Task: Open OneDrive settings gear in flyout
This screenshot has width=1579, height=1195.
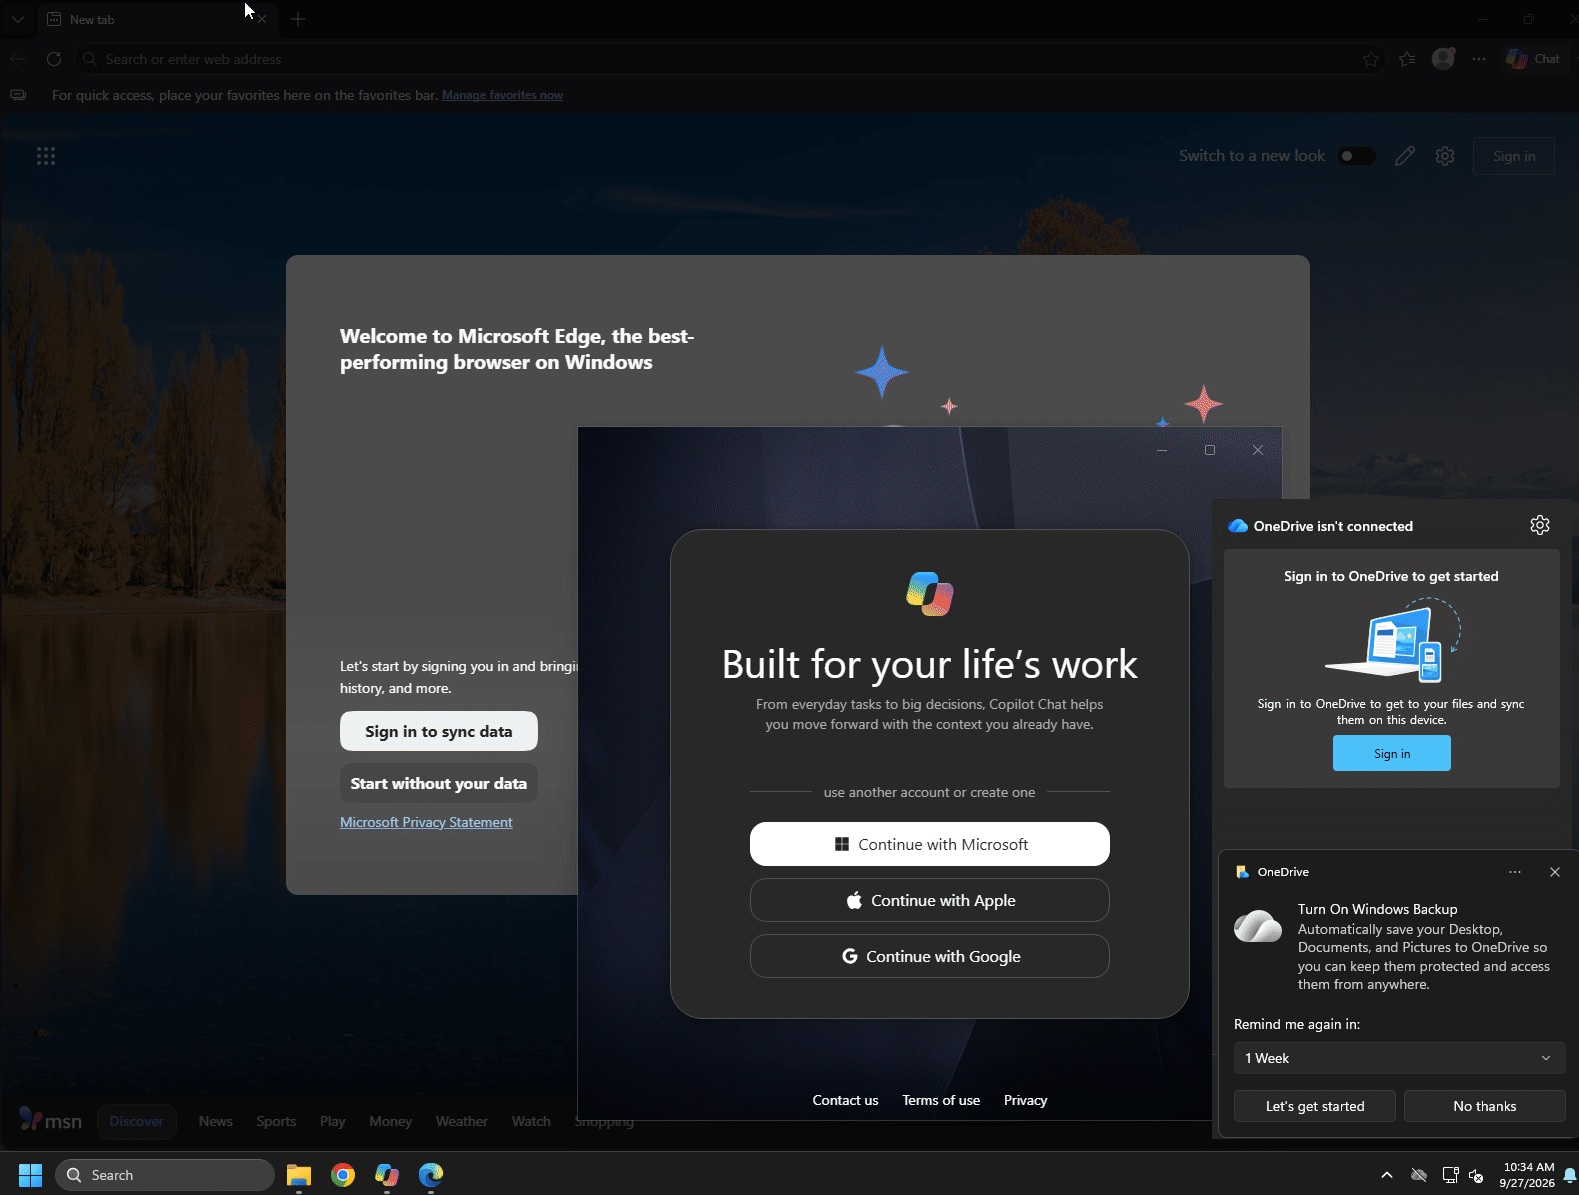Action: point(1539,525)
